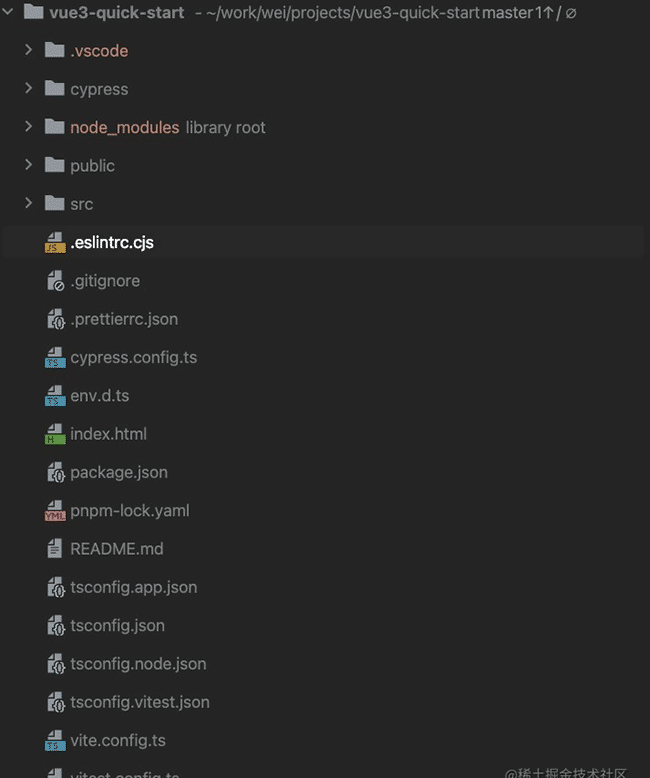650x778 pixels.
Task: Click the TypeScript icon beside vite.config.ts
Action: (x=55, y=741)
